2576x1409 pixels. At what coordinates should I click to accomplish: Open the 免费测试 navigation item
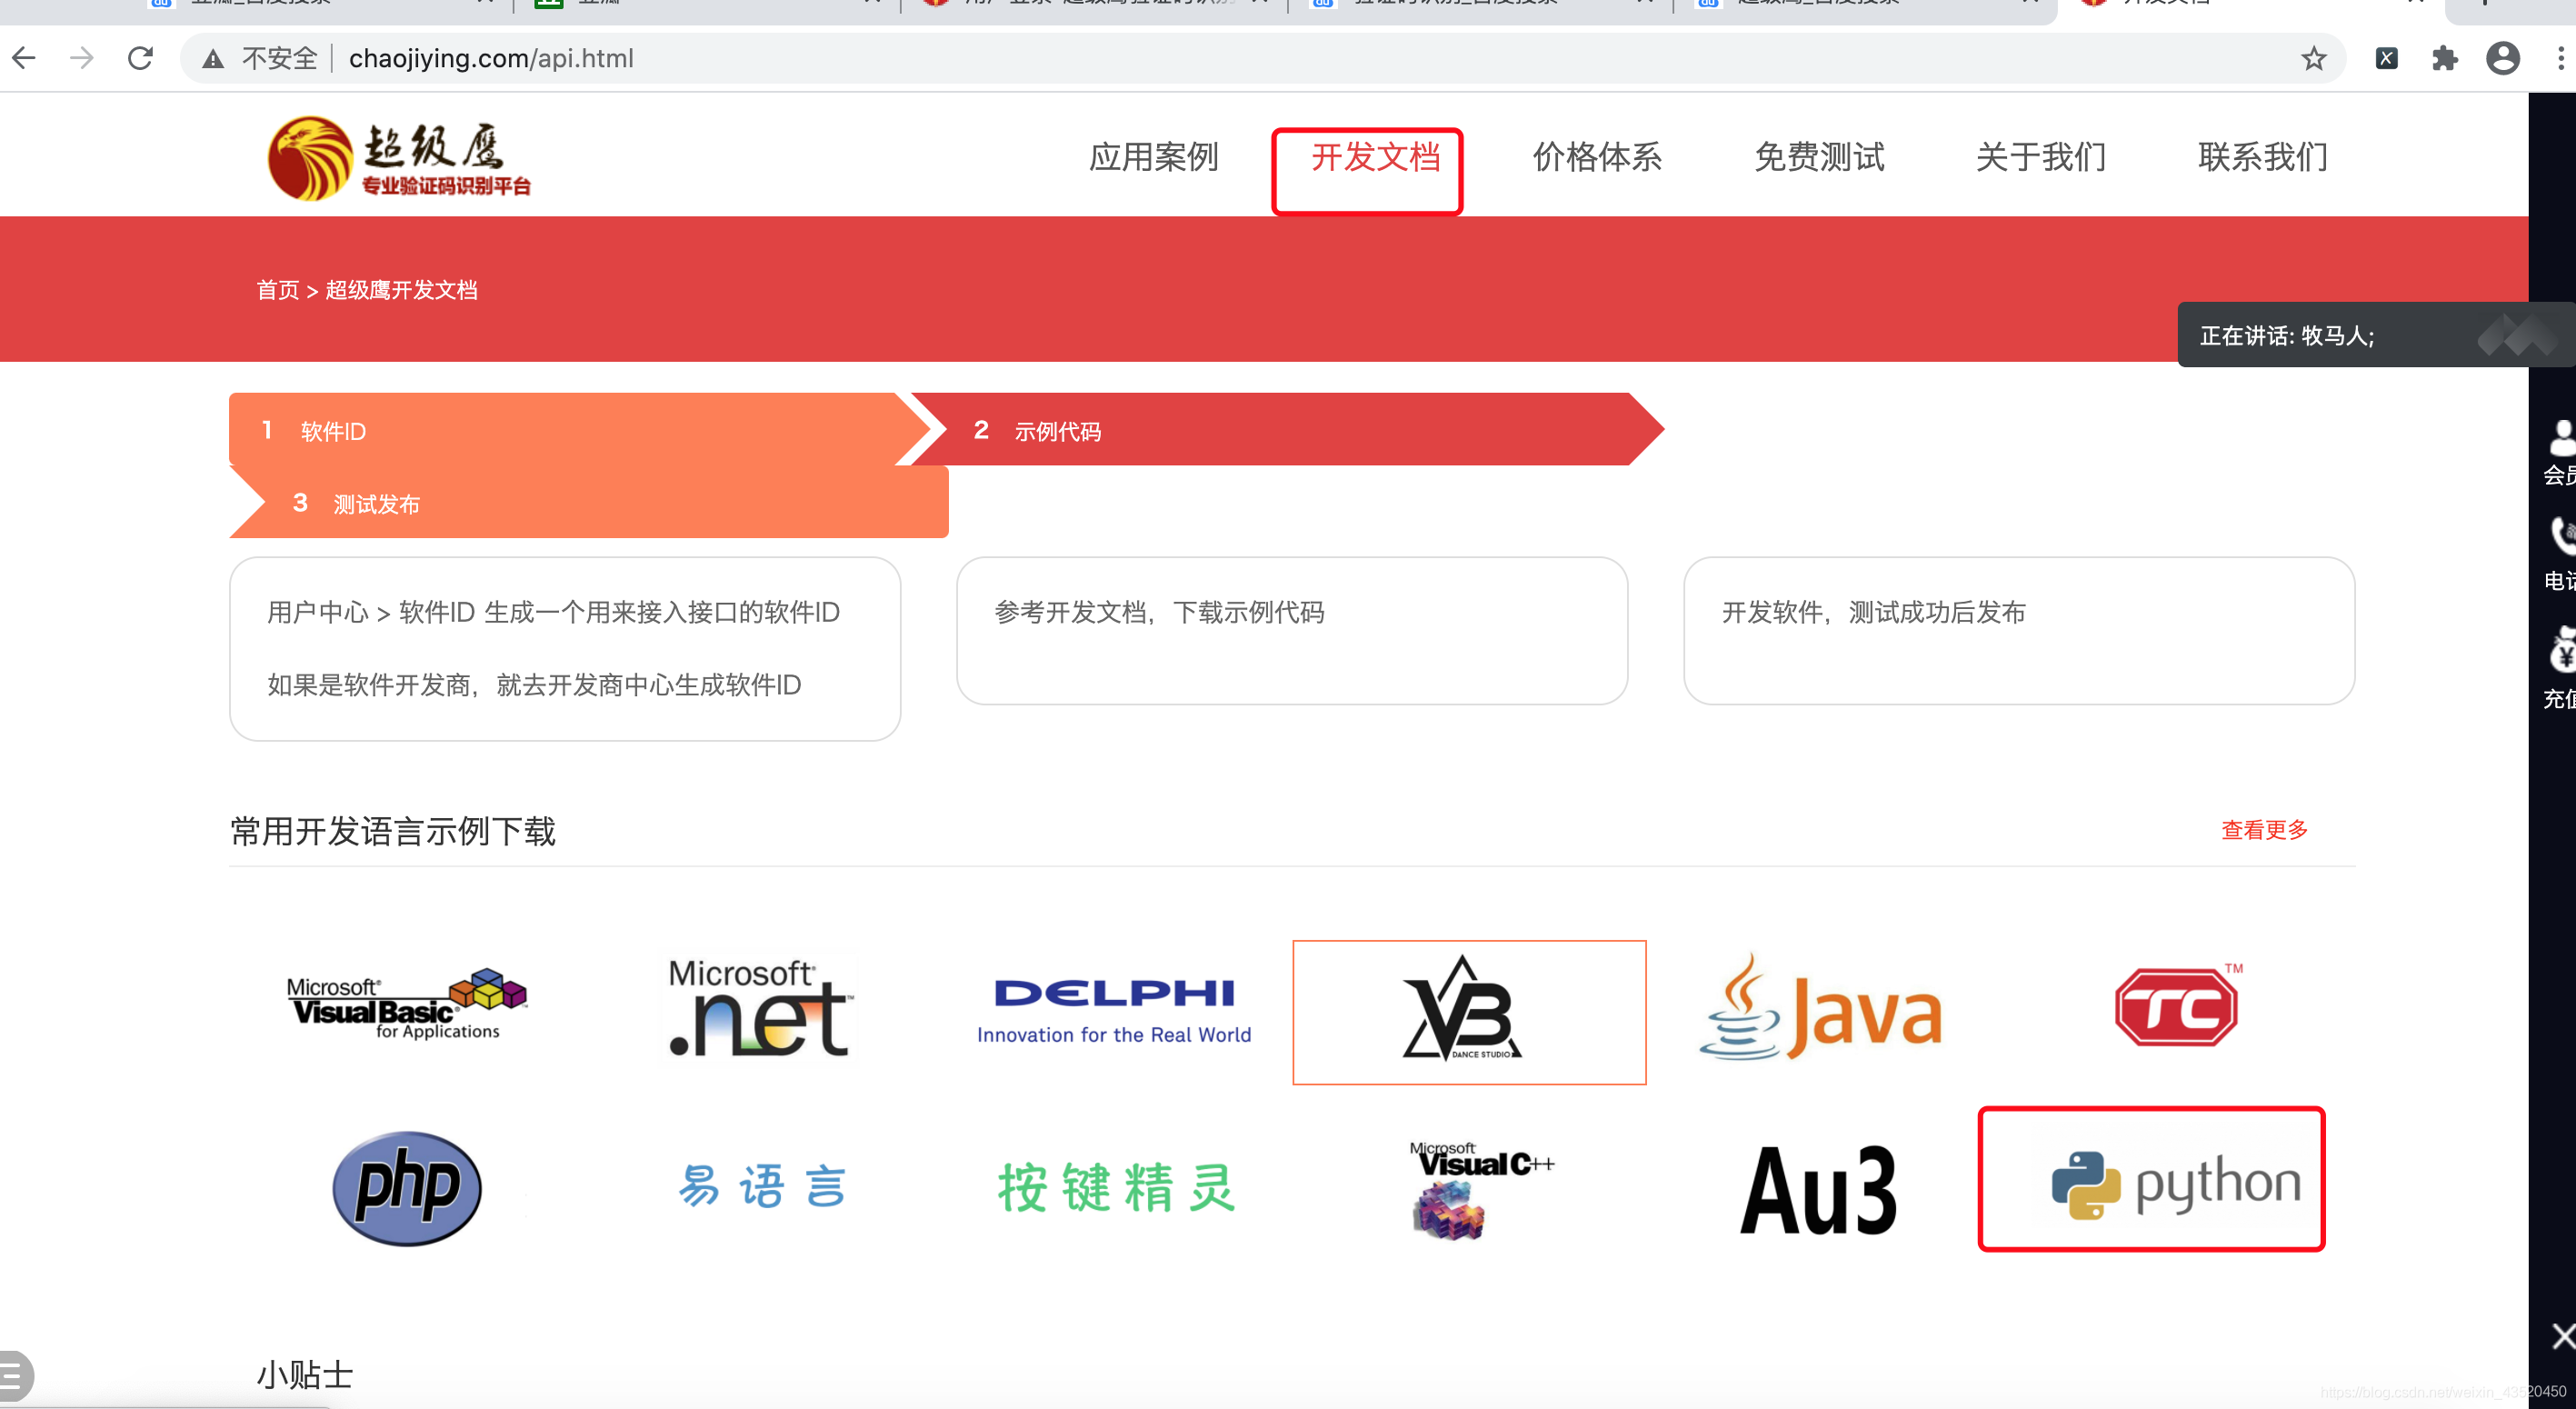[x=1819, y=158]
